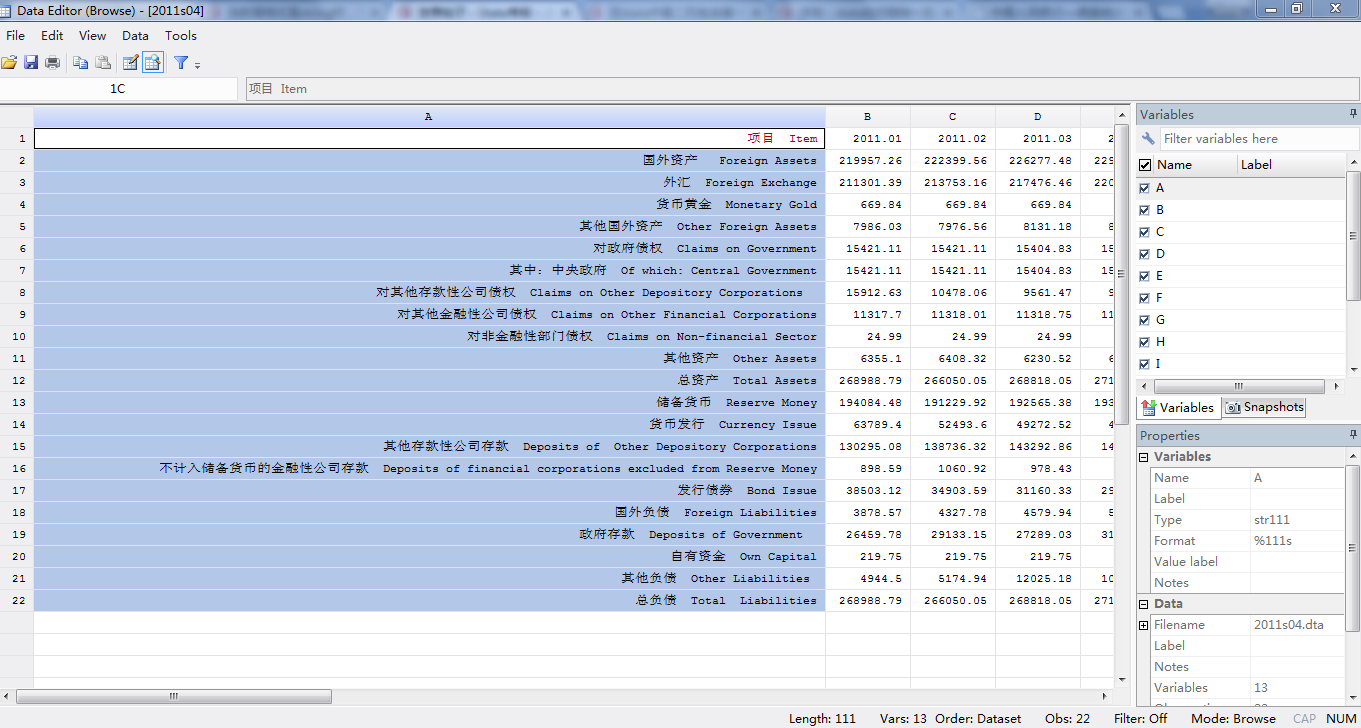Viewport: 1361px width, 728px height.
Task: Click cell 总资产 Total Assets
Action: (429, 381)
